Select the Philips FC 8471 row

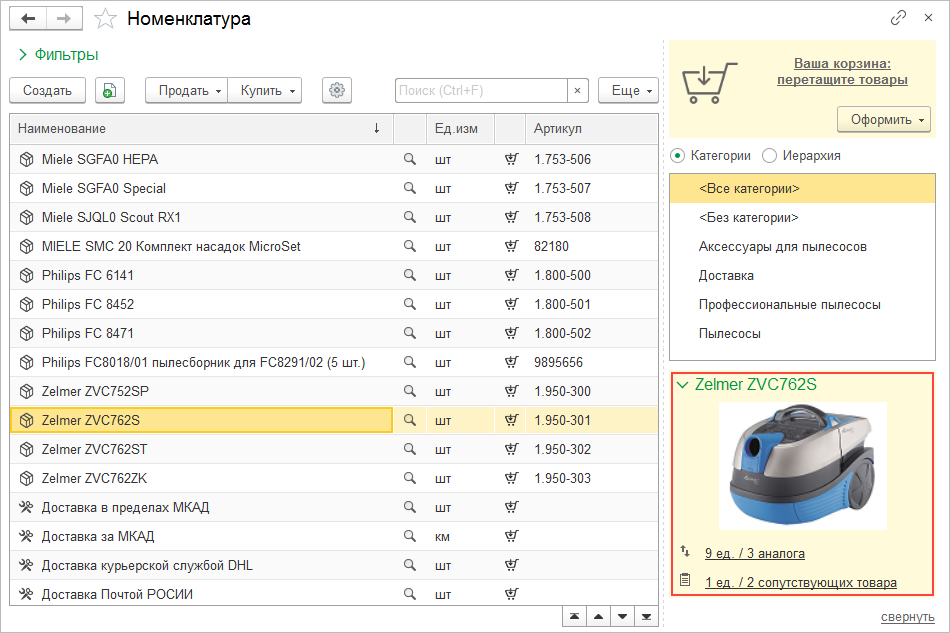(x=334, y=333)
